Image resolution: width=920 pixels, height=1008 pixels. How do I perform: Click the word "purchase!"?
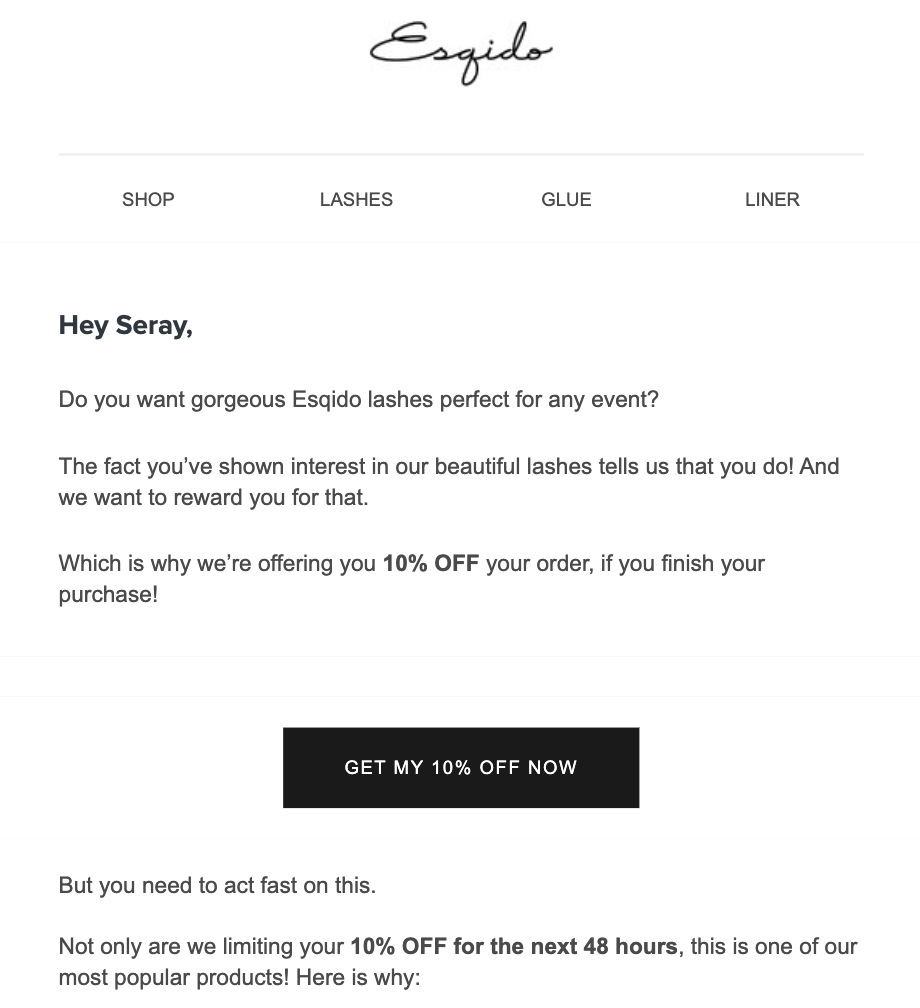click(x=108, y=595)
